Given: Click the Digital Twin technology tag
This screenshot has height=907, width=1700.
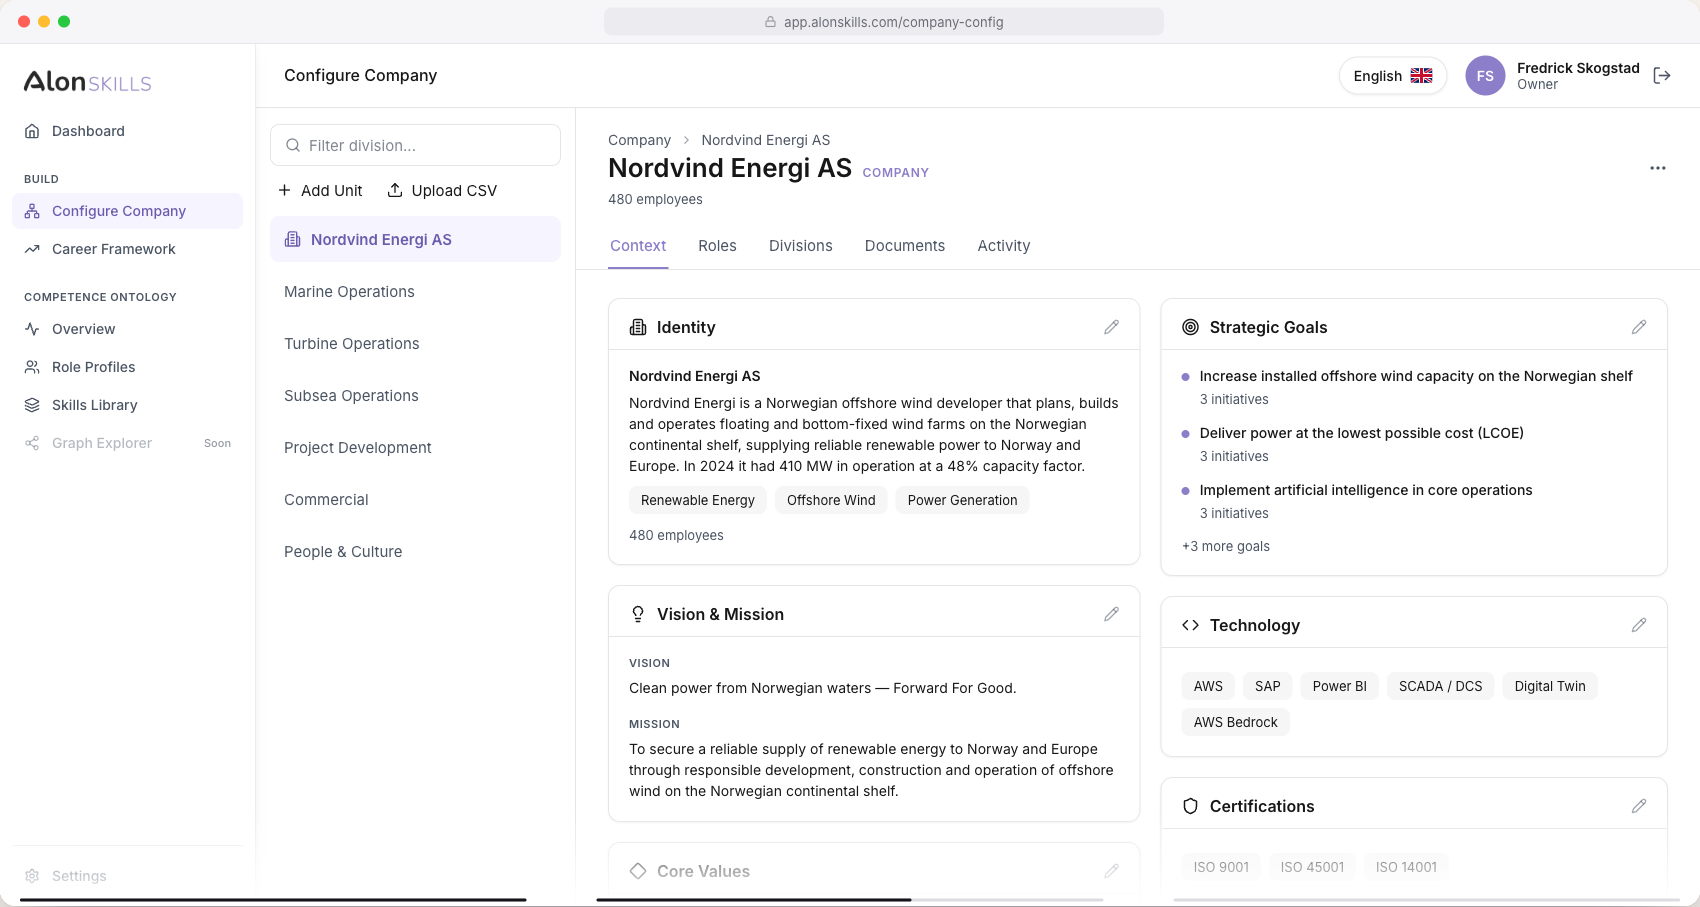Looking at the screenshot, I should click(1550, 686).
